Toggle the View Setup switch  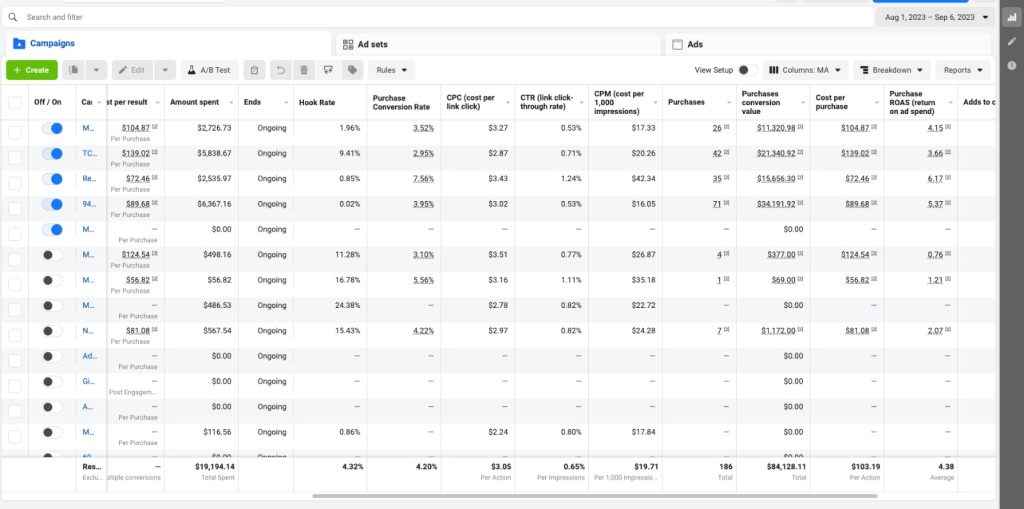746,70
